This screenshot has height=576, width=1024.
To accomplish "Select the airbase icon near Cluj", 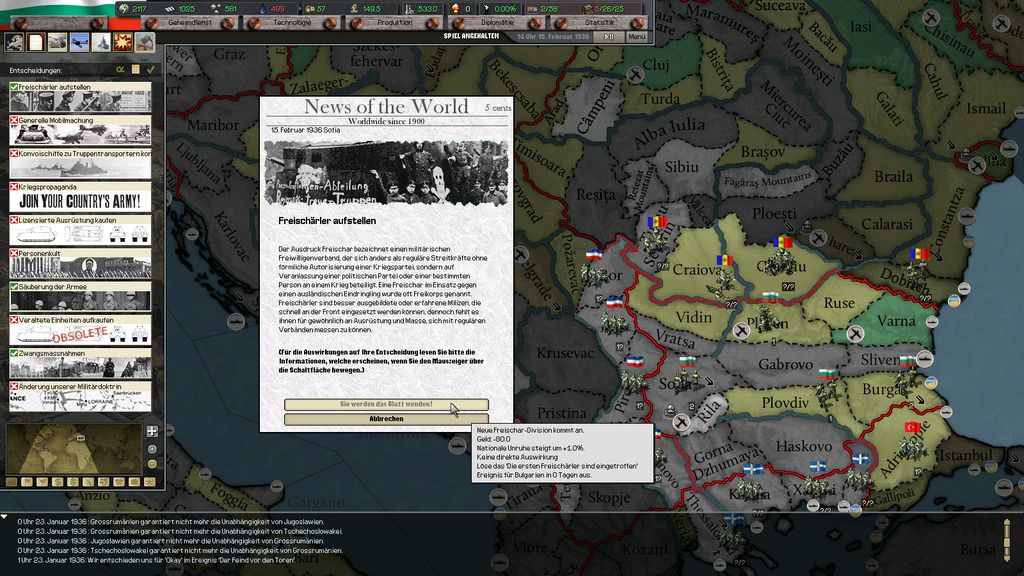I will coord(635,74).
